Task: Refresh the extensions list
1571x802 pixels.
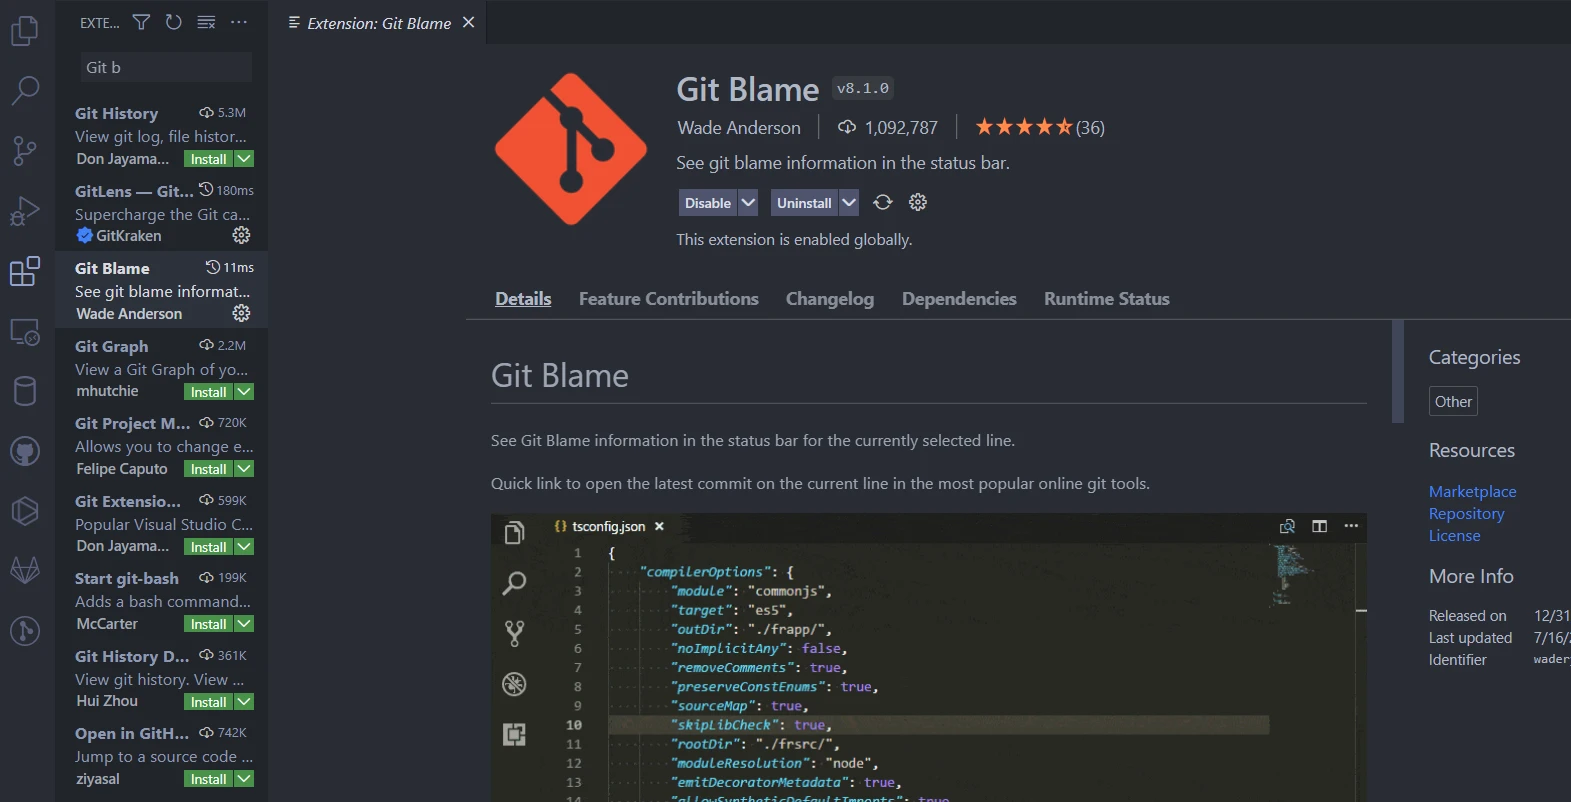Action: click(x=174, y=22)
